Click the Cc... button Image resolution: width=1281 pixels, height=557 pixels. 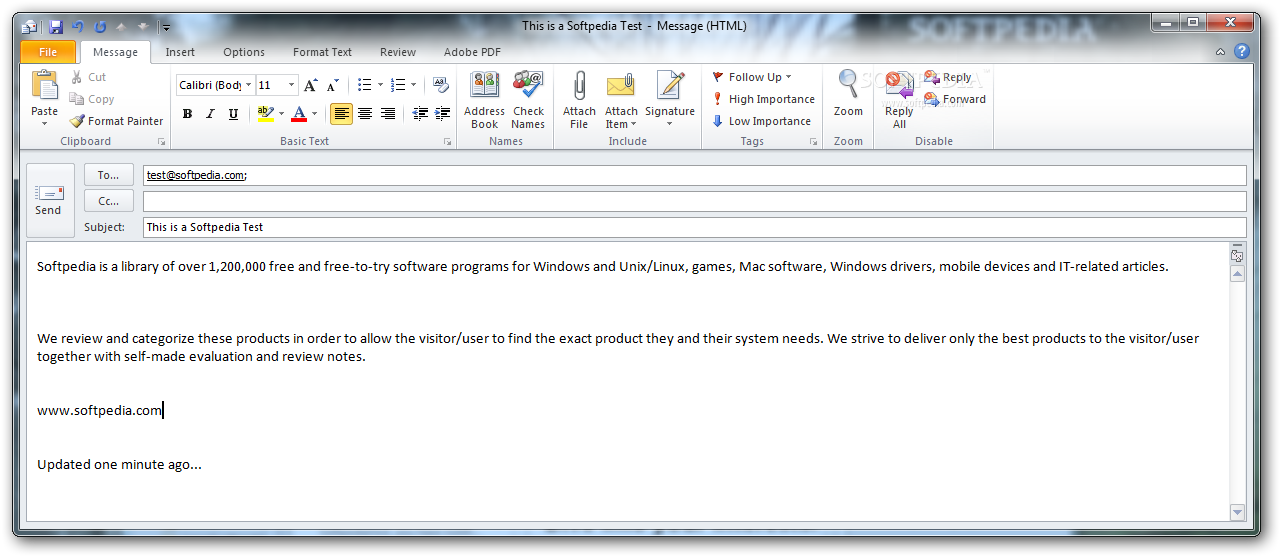pyautogui.click(x=108, y=201)
